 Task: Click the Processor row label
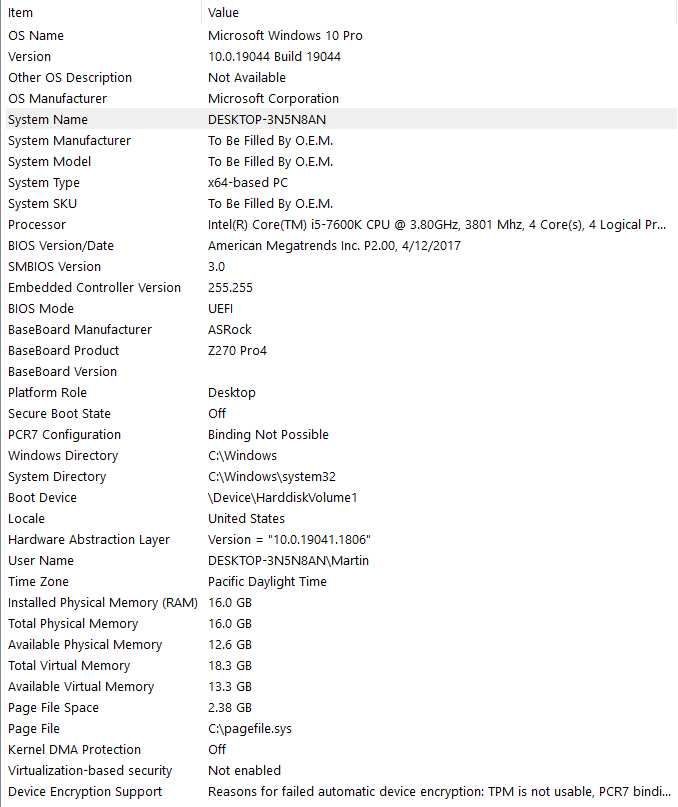click(37, 225)
